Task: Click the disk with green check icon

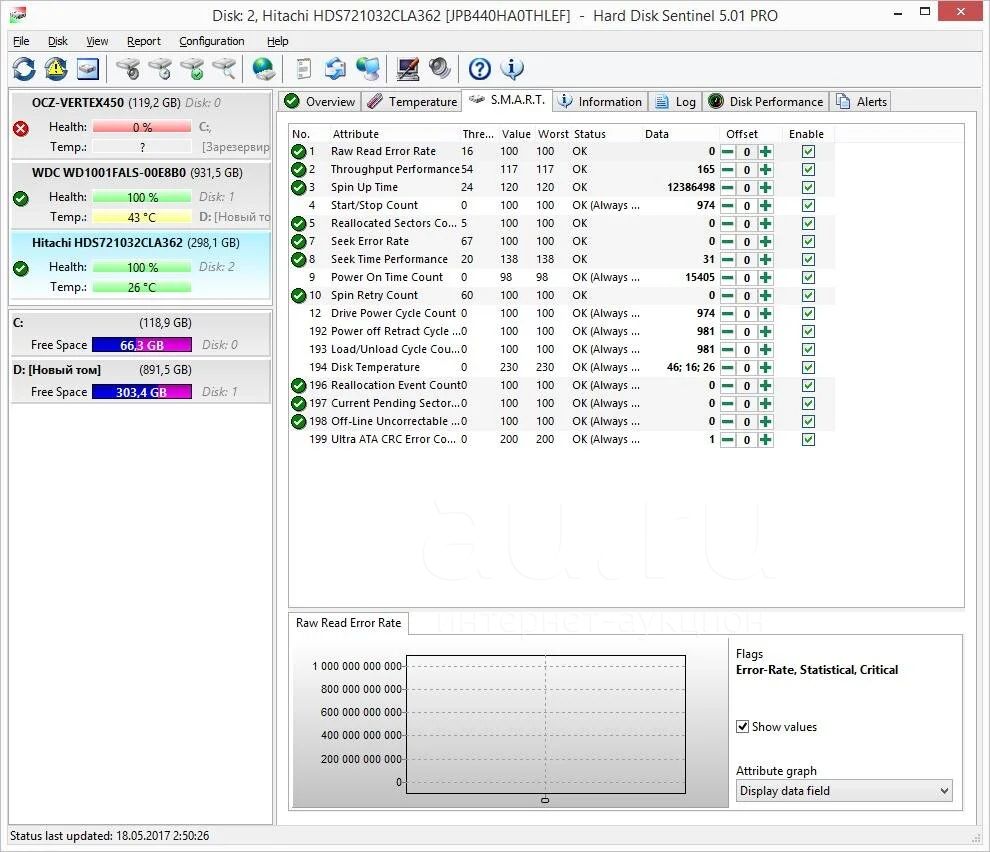Action: tap(193, 68)
